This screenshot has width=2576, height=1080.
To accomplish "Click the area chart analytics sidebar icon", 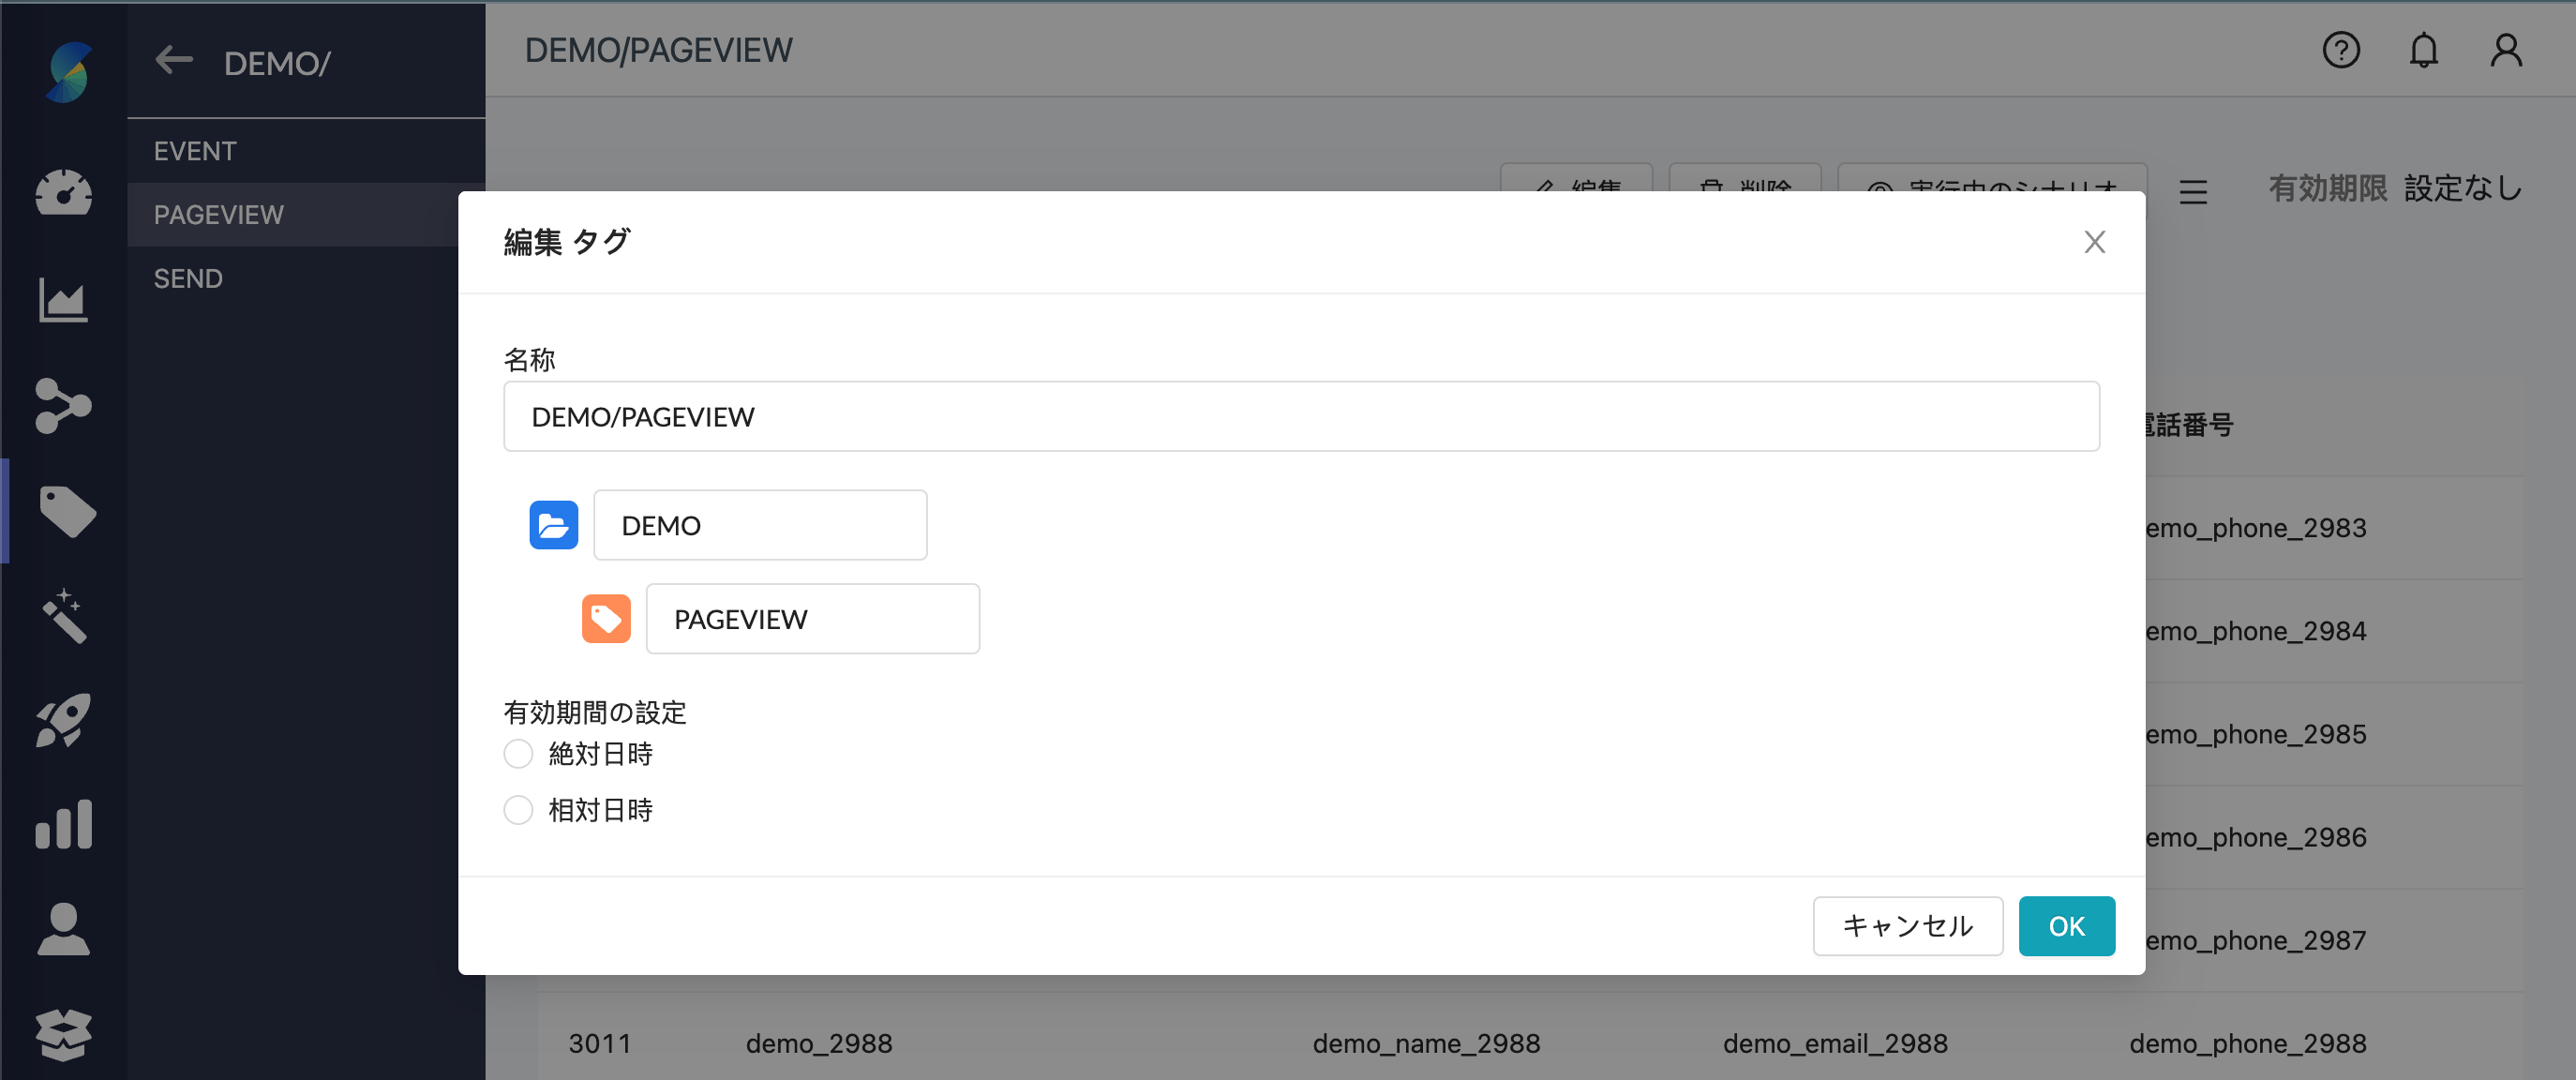I will [63, 300].
